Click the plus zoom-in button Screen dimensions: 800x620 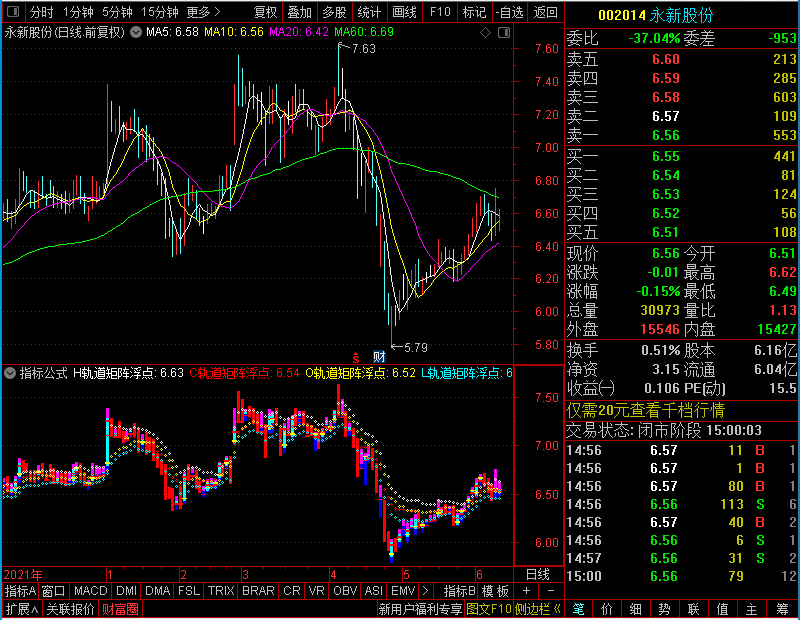point(526,591)
